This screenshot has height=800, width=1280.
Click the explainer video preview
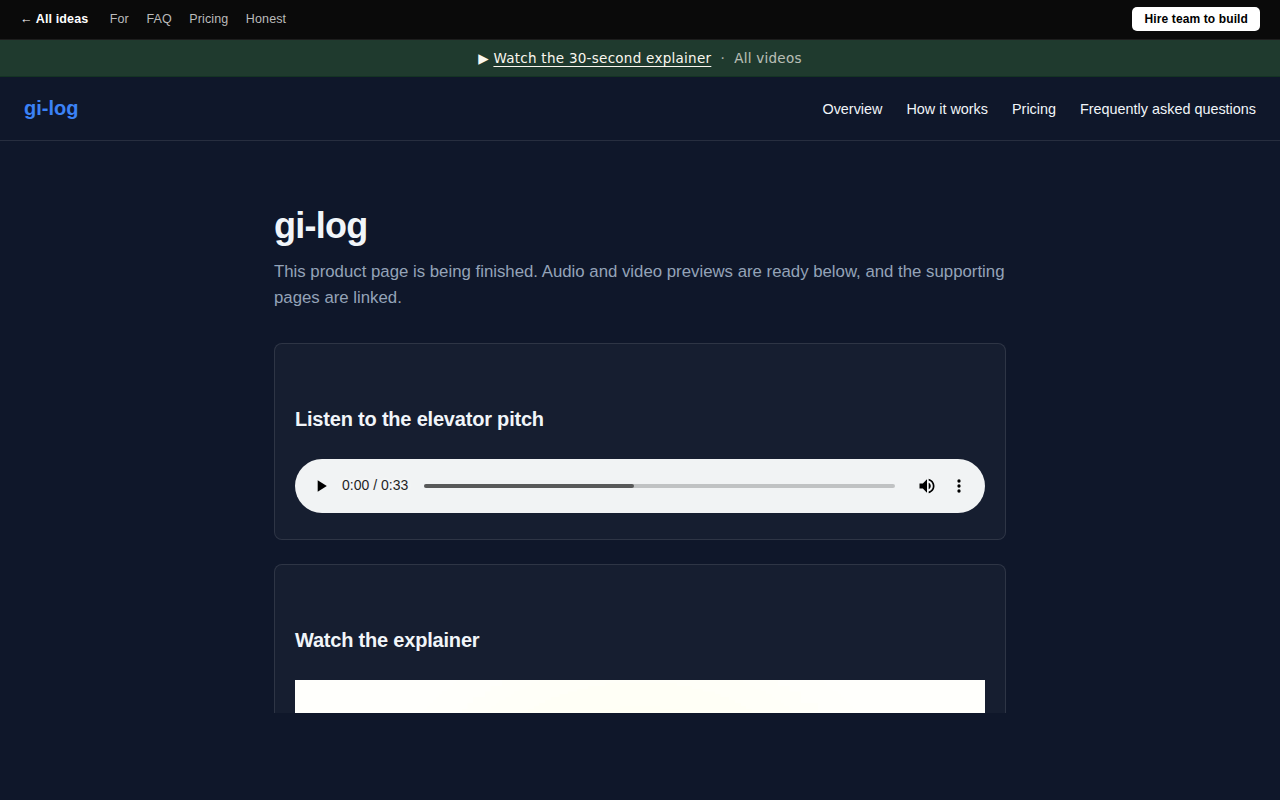click(640, 697)
